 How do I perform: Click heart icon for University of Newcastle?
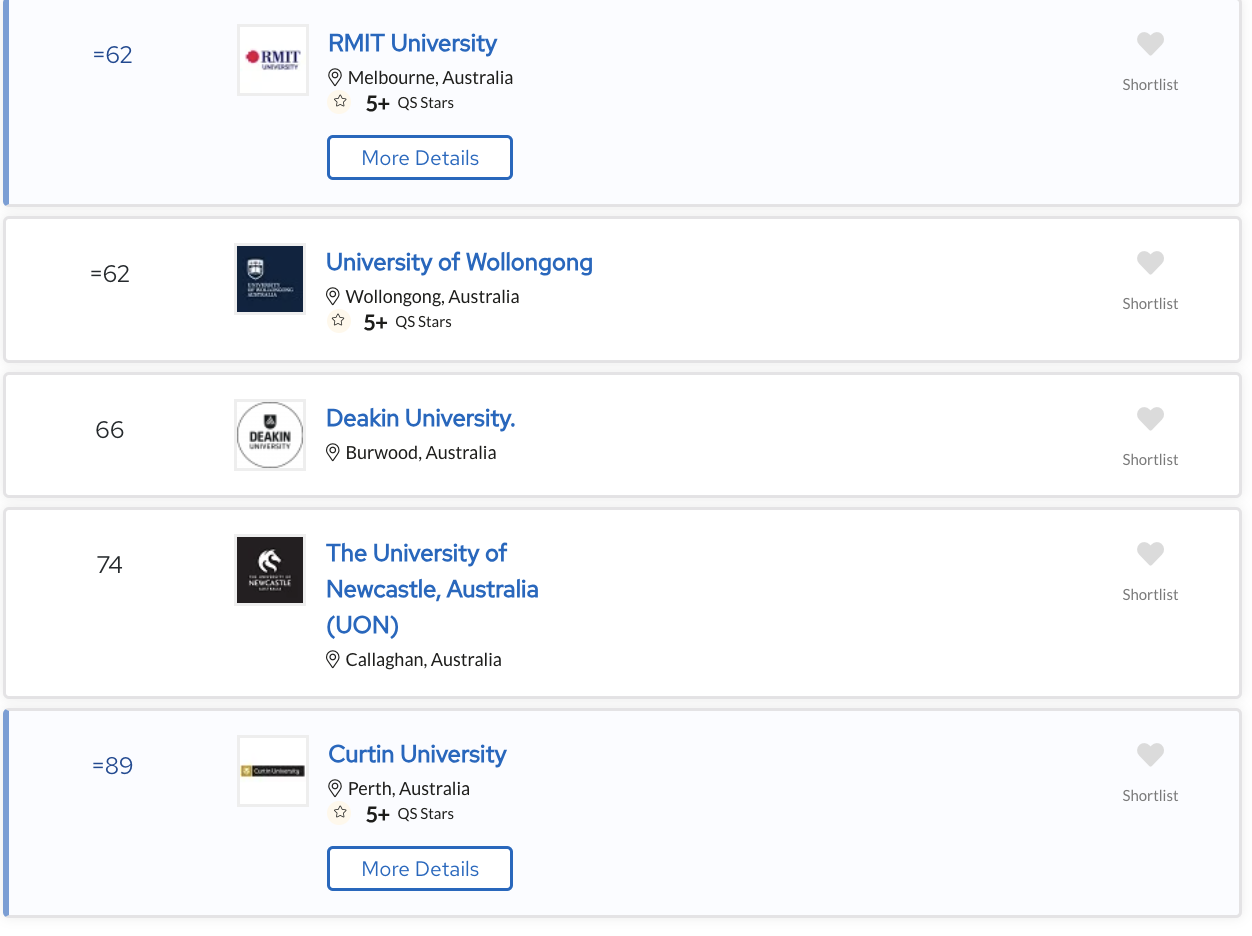point(1150,554)
